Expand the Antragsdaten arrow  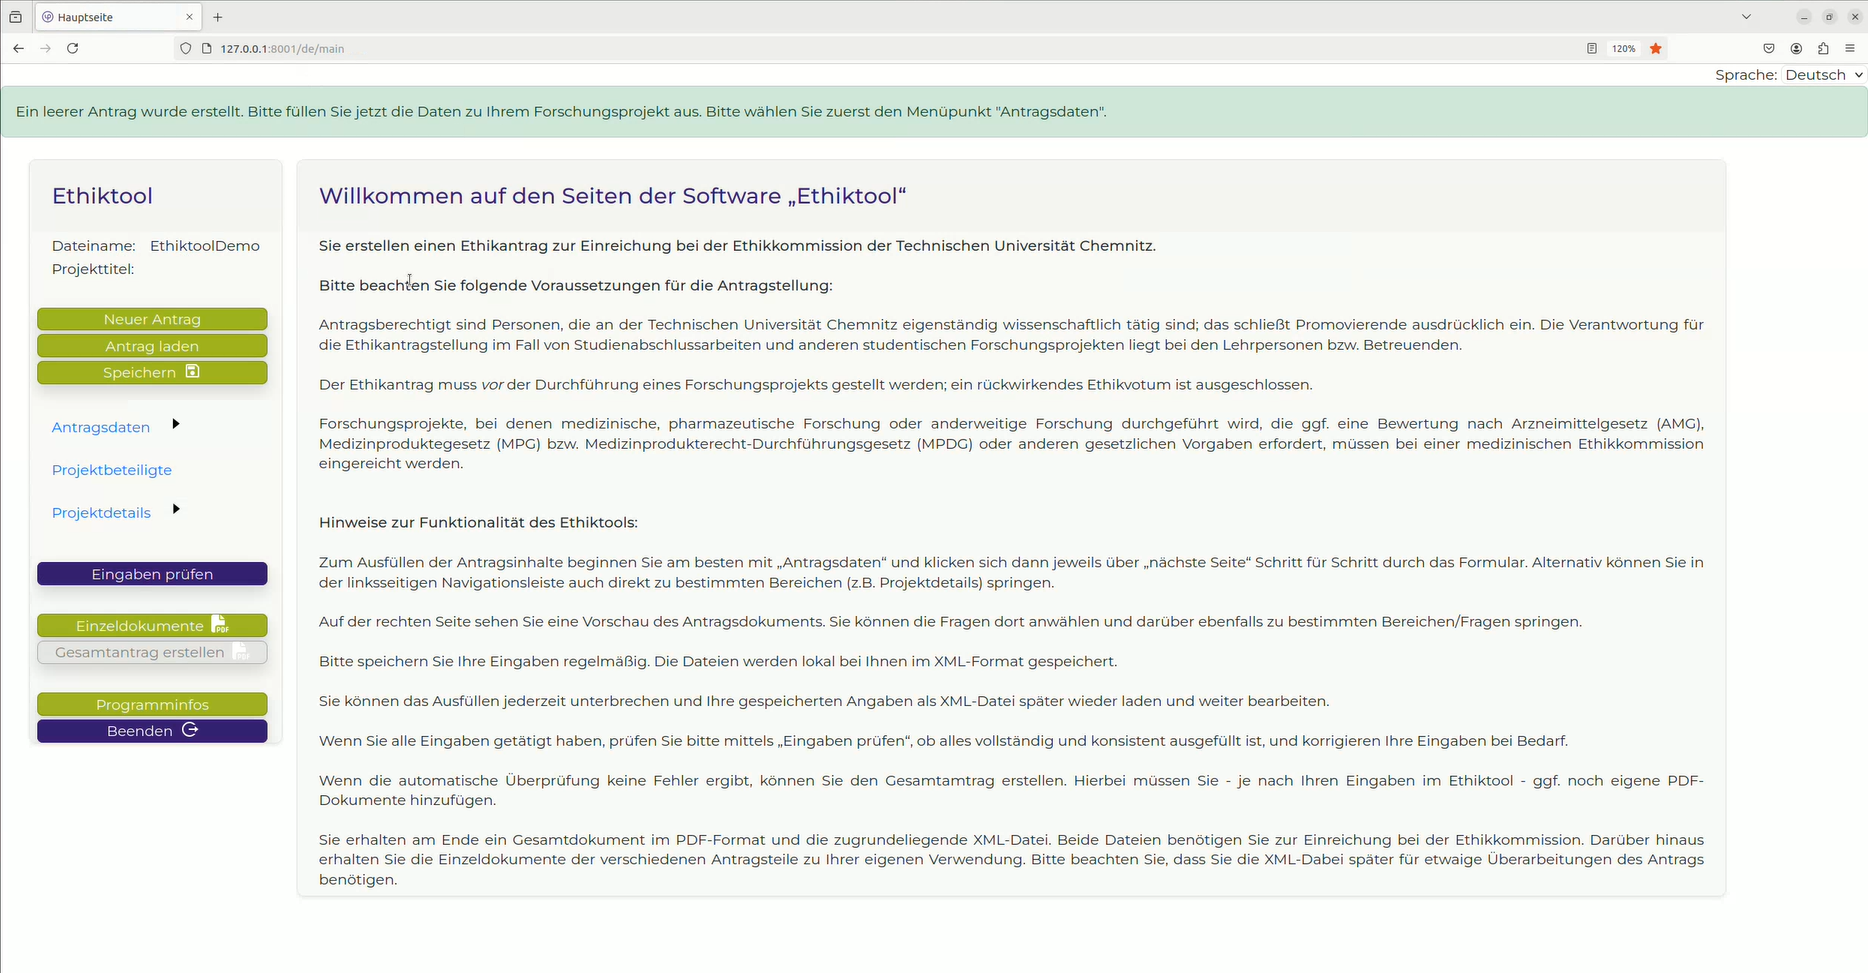(x=176, y=424)
